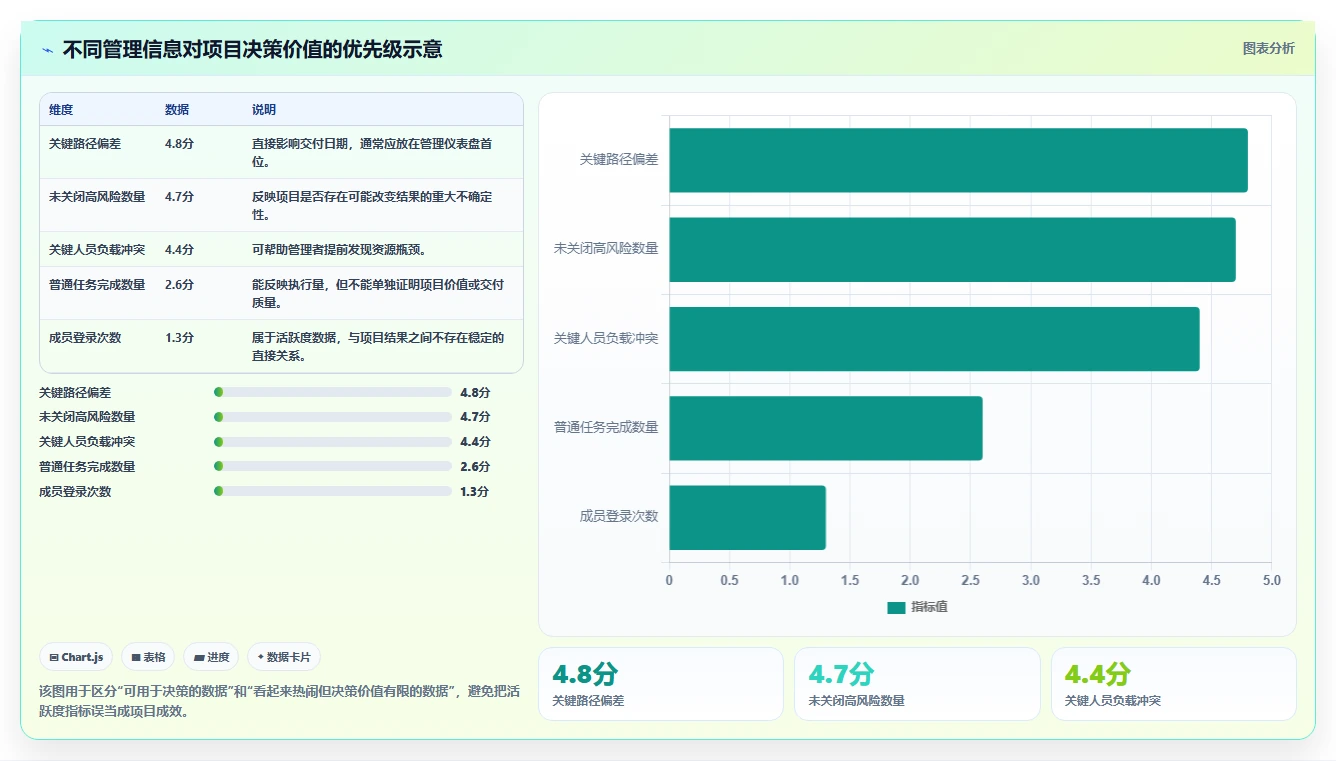Click the spark icon beside the page title
The image size is (1336, 761).
click(x=48, y=50)
